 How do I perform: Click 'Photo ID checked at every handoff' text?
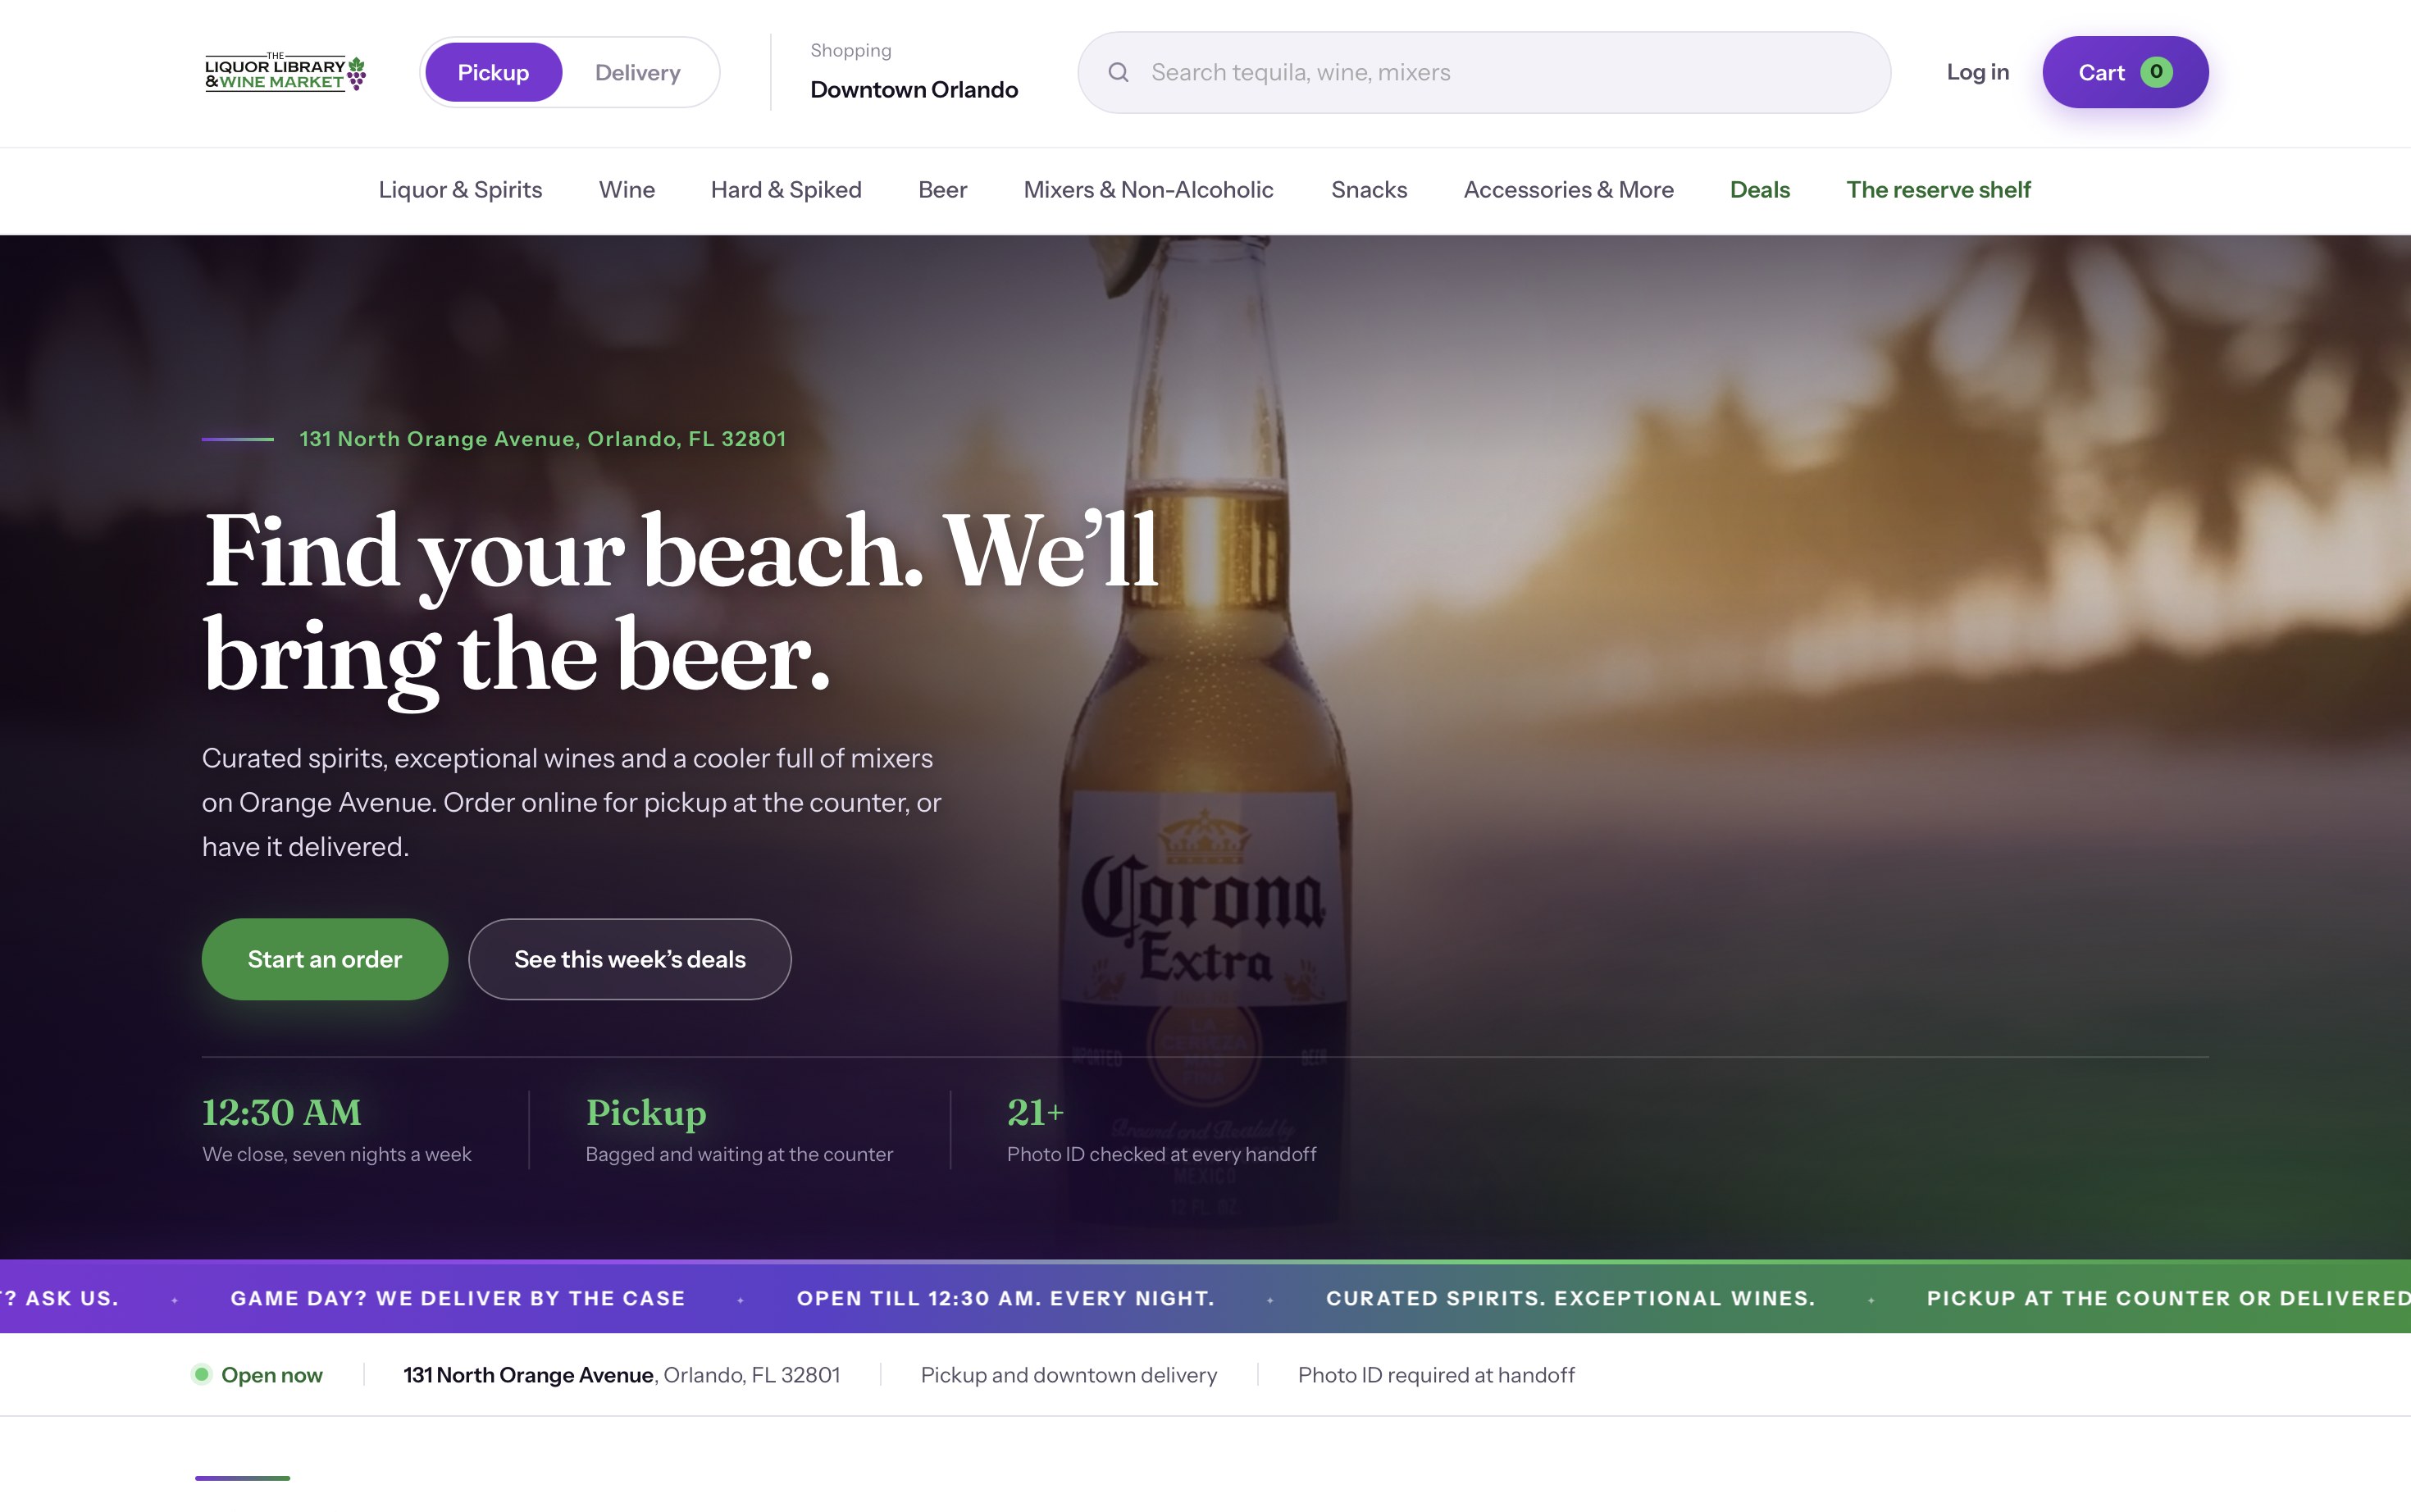coord(1161,1154)
